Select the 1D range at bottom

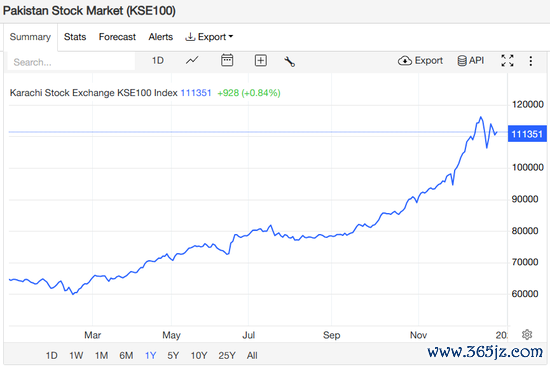point(52,355)
